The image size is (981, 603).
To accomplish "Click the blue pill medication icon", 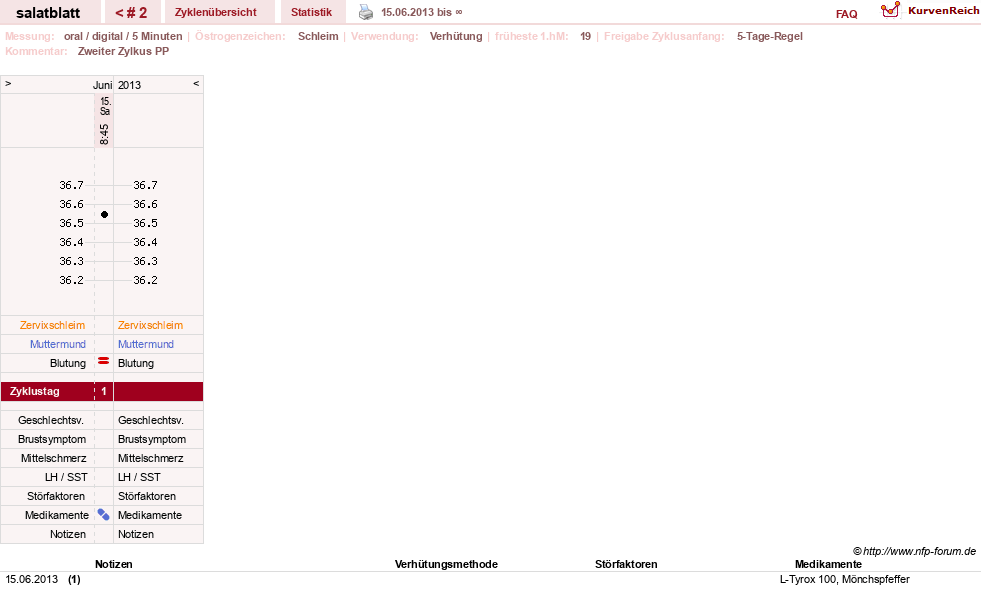I will (103, 515).
